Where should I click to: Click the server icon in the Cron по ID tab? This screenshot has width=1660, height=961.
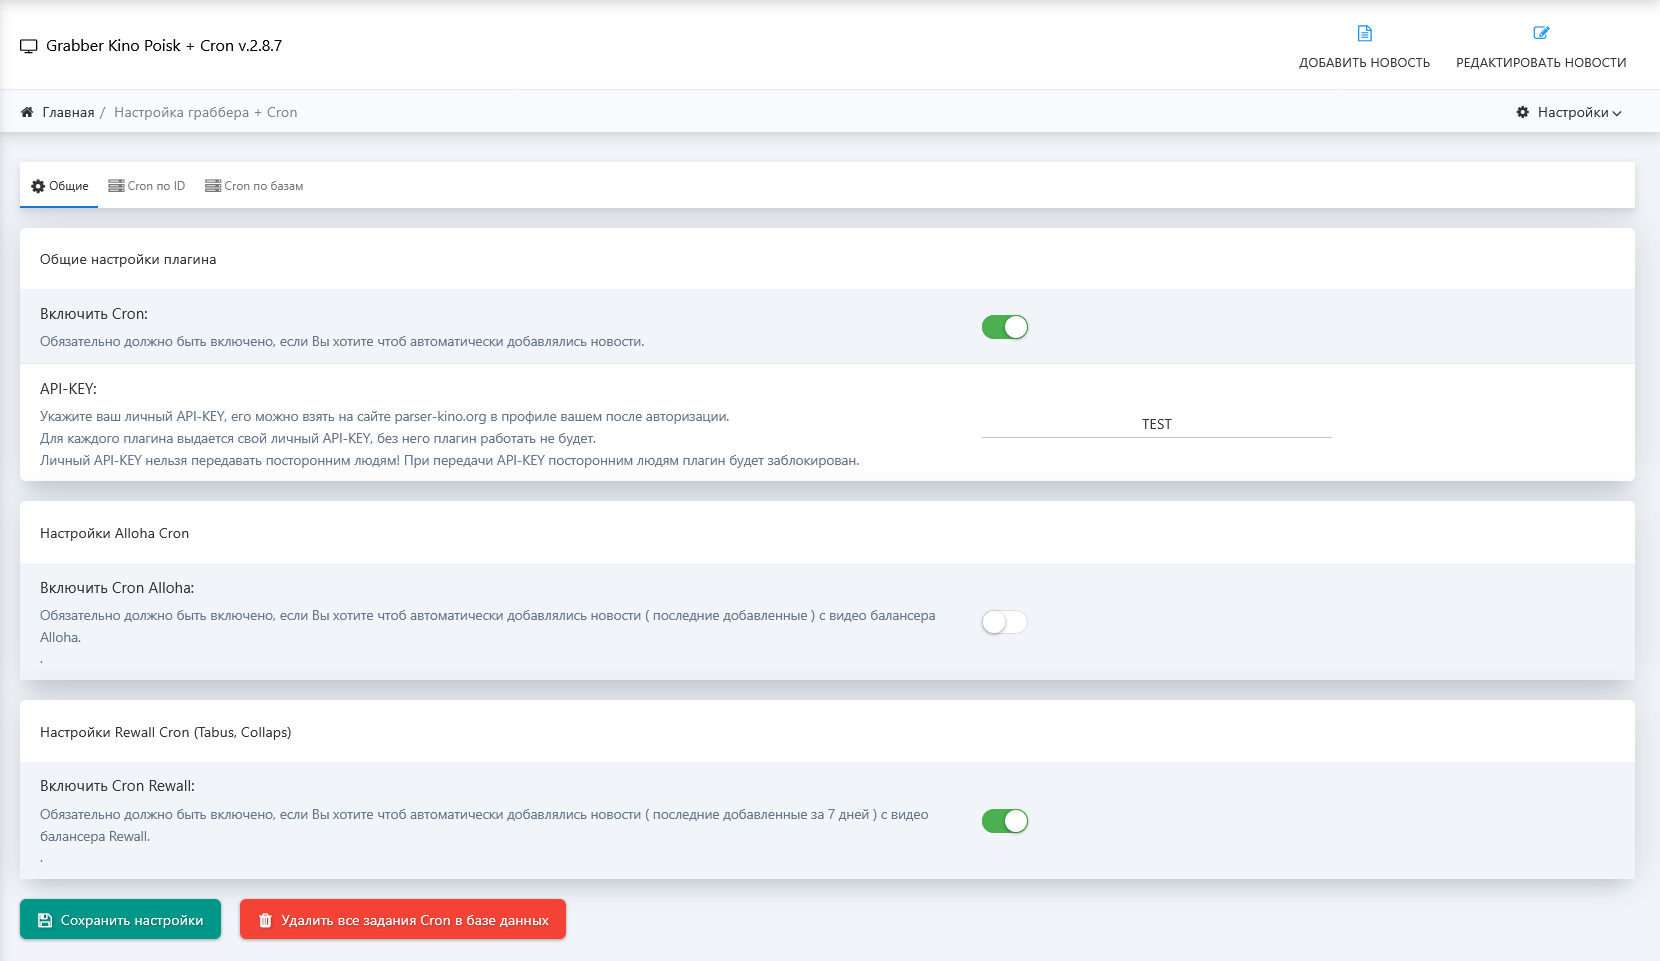(116, 186)
